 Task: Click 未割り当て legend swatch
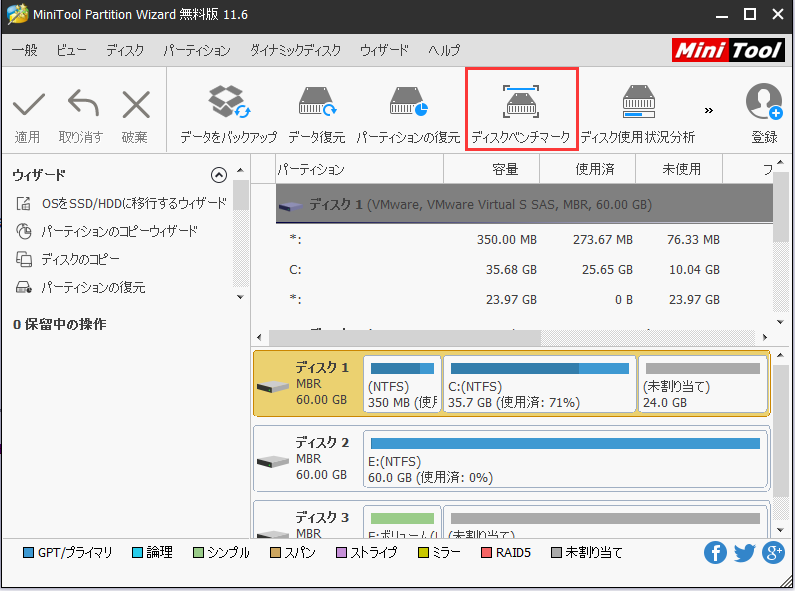click(556, 552)
